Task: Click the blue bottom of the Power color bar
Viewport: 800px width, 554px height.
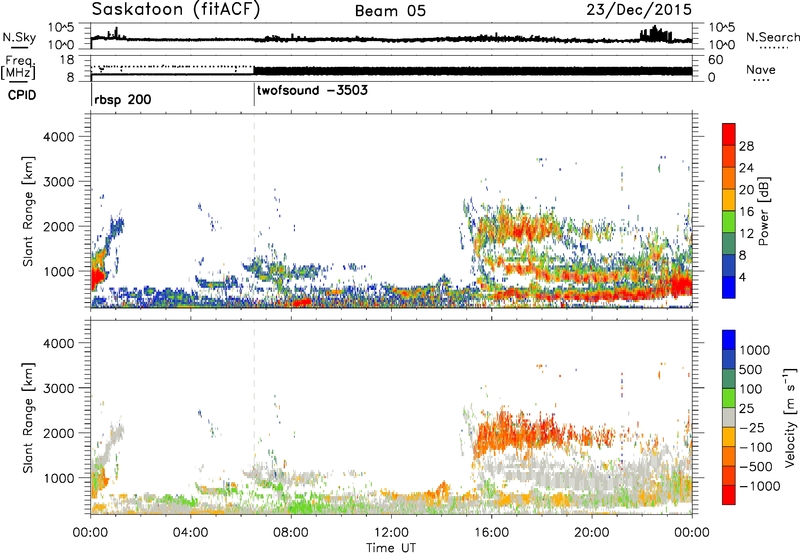Action: (729, 287)
